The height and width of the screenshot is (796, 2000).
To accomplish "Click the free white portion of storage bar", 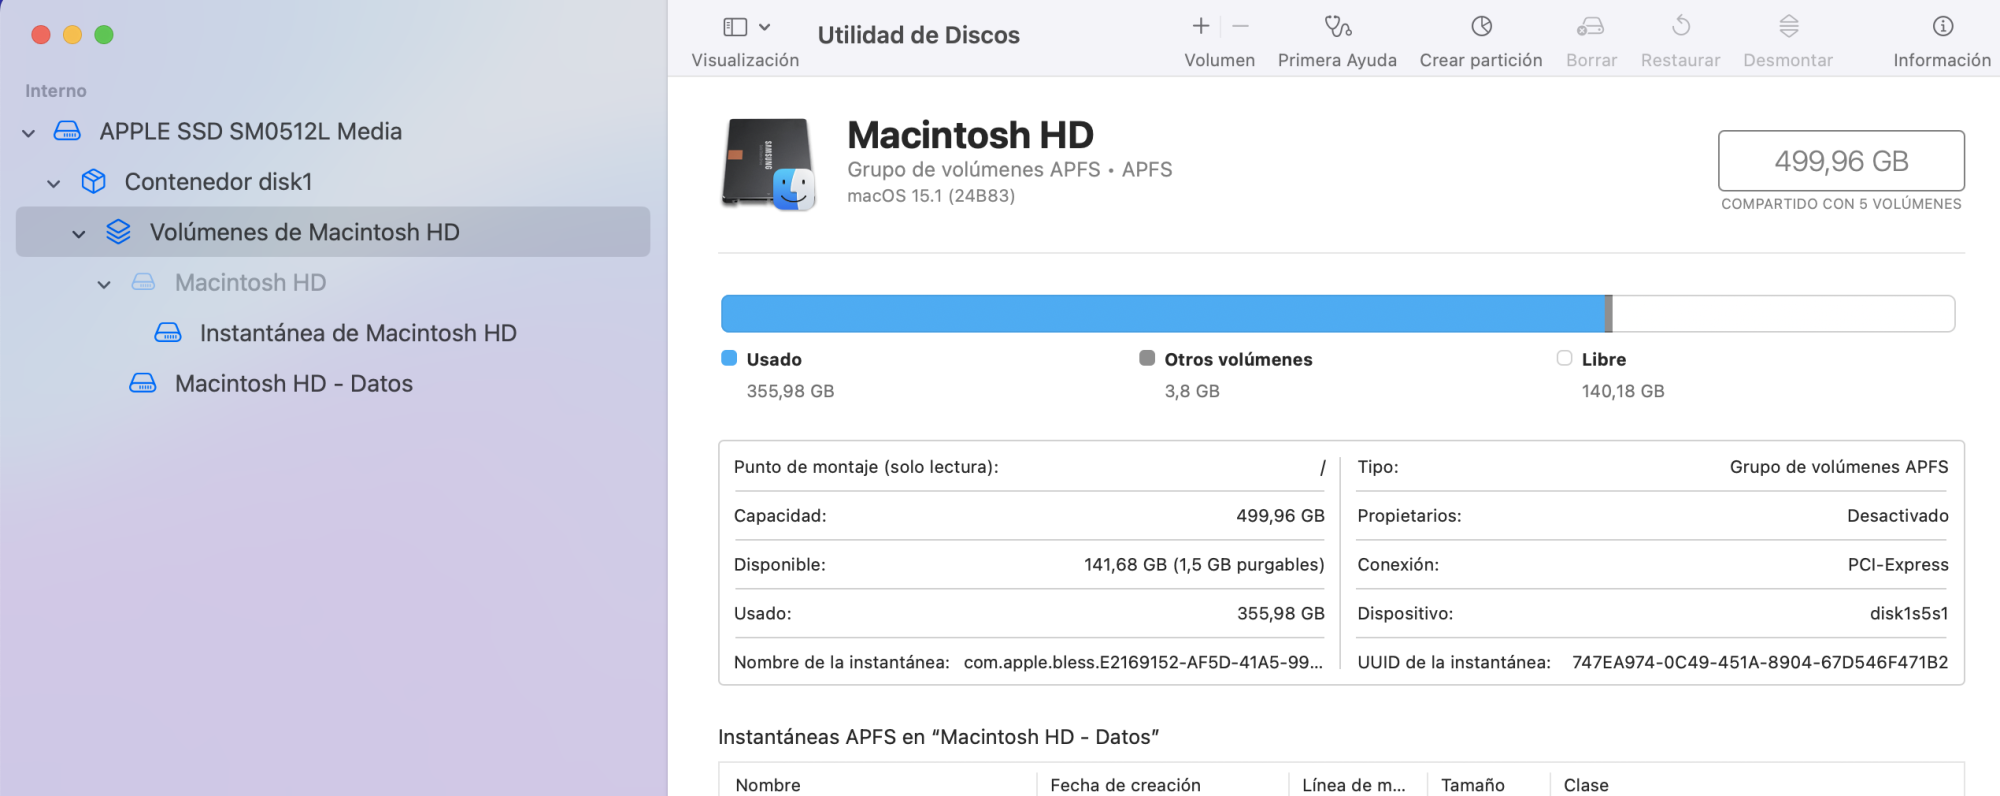I will [x=1783, y=313].
